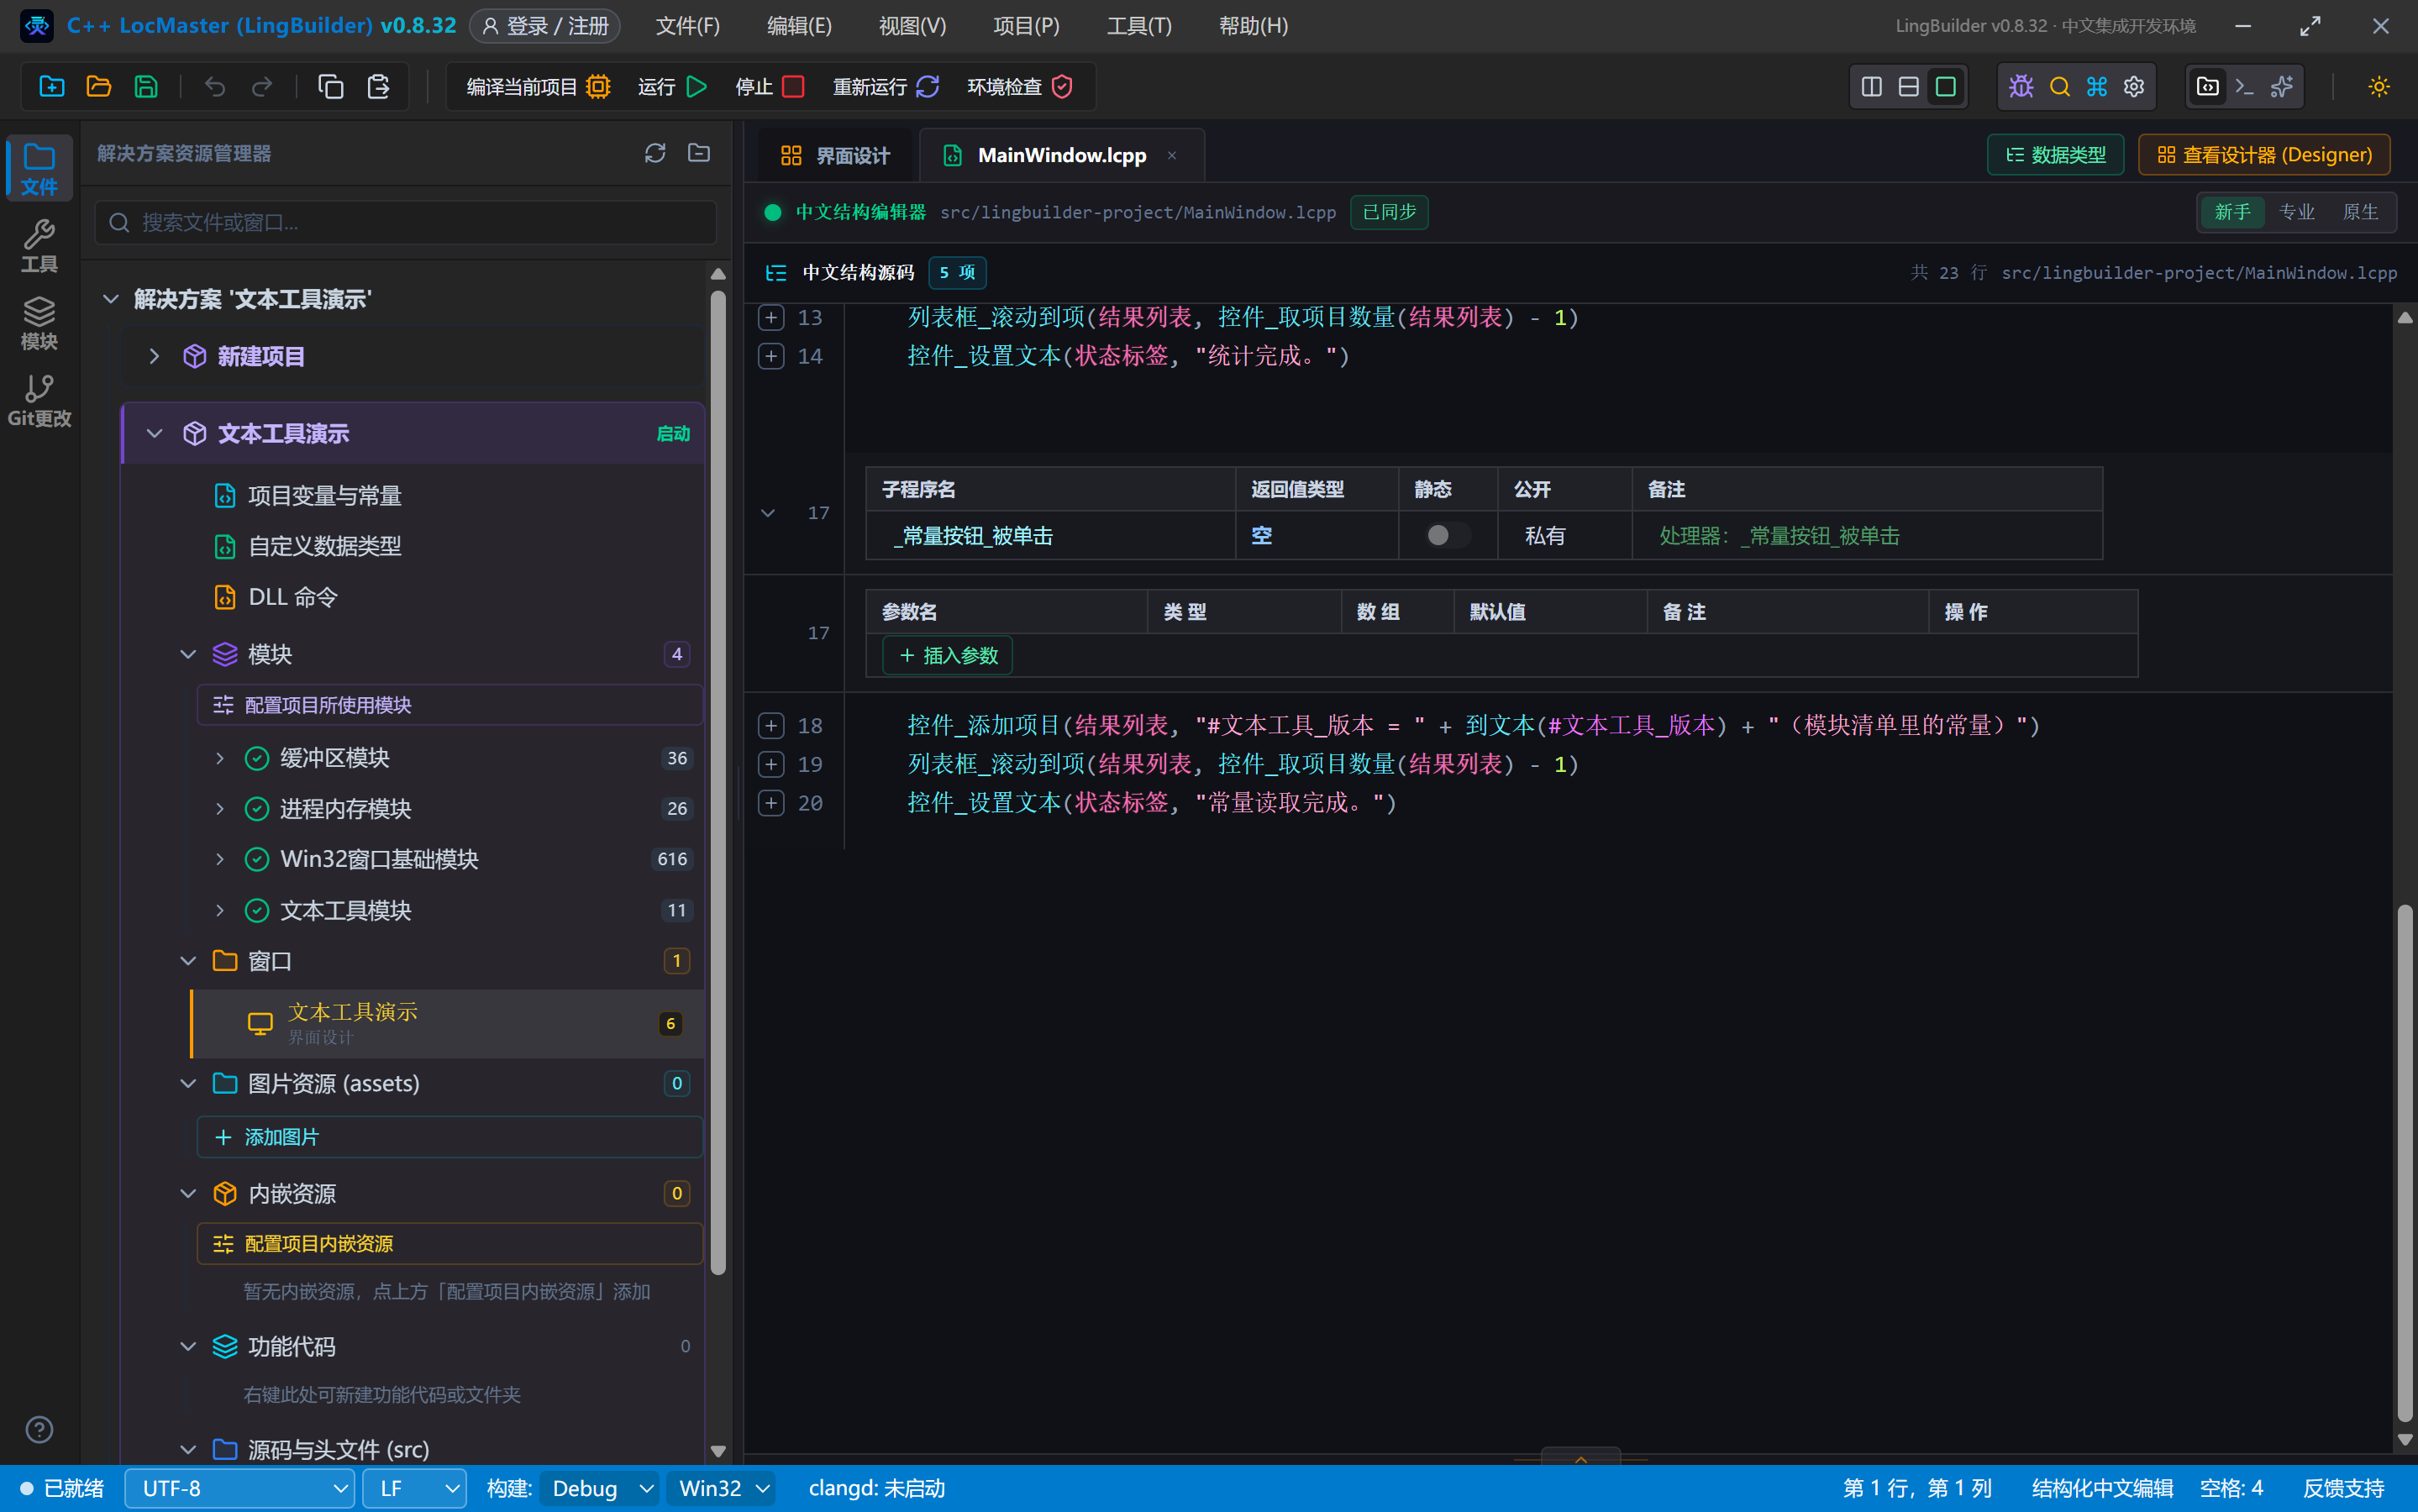The width and height of the screenshot is (2418, 1512).
Task: Select the split horizontal layout icon
Action: click(1908, 87)
